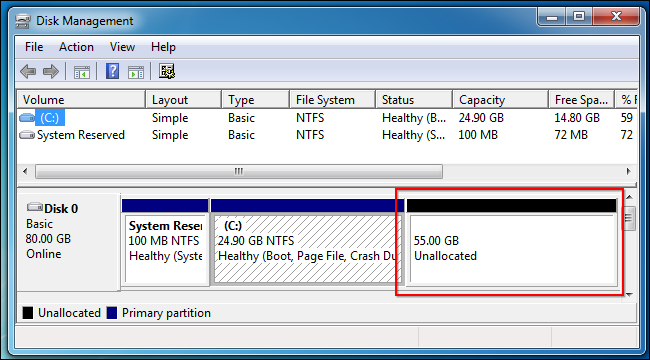Click NTFS file system cell for (C:)
Viewport: 650px width, 360px height.
point(310,118)
